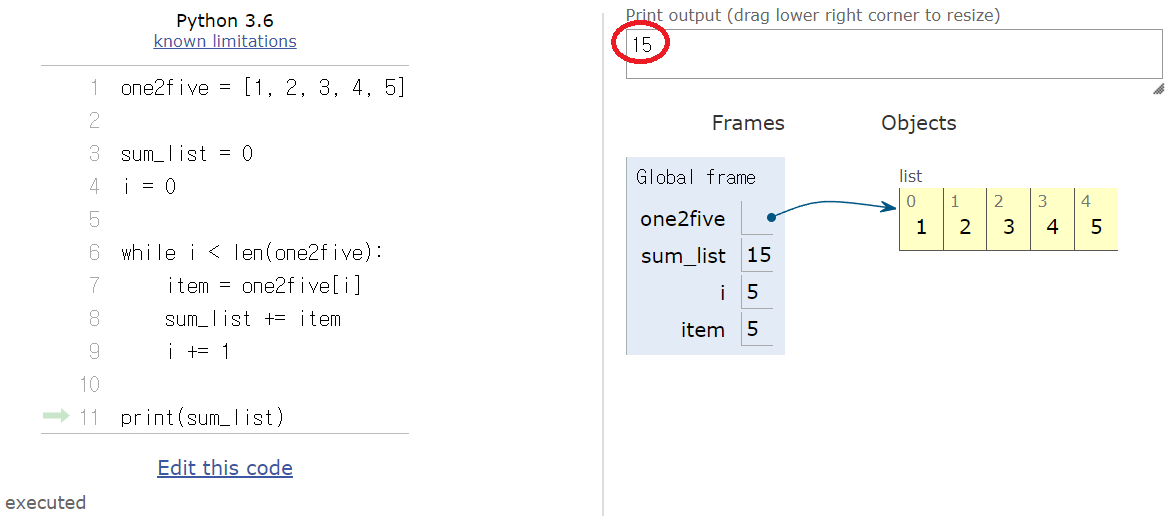Click the resize handle of print output box
Screen dimensions: 1171x516
(1157, 89)
